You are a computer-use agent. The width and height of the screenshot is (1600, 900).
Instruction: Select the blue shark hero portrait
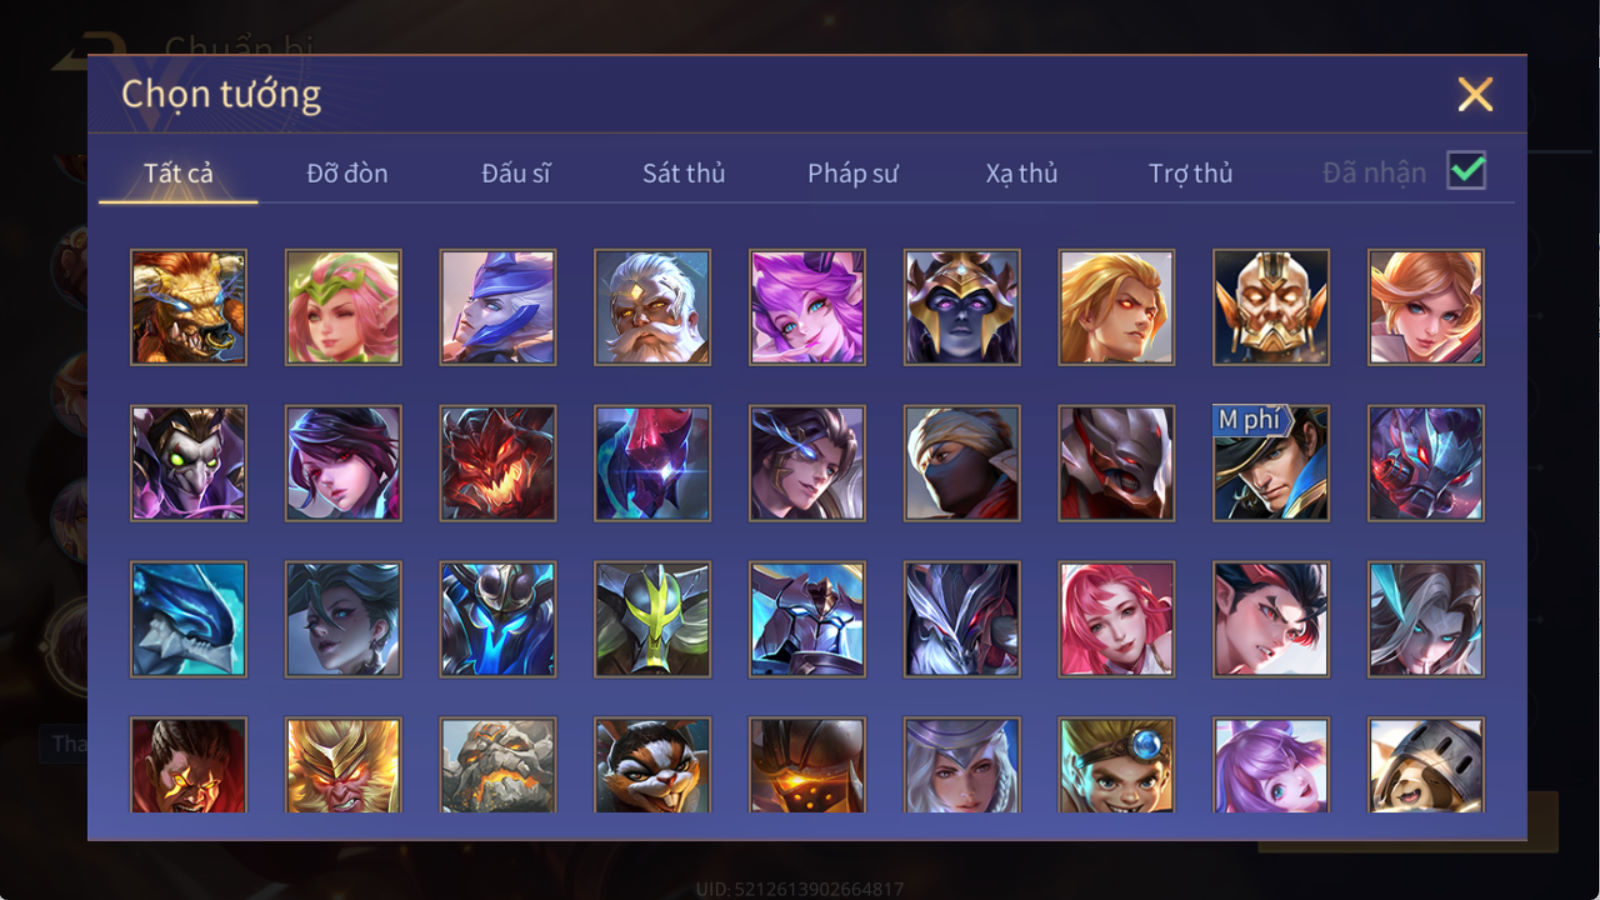point(188,619)
